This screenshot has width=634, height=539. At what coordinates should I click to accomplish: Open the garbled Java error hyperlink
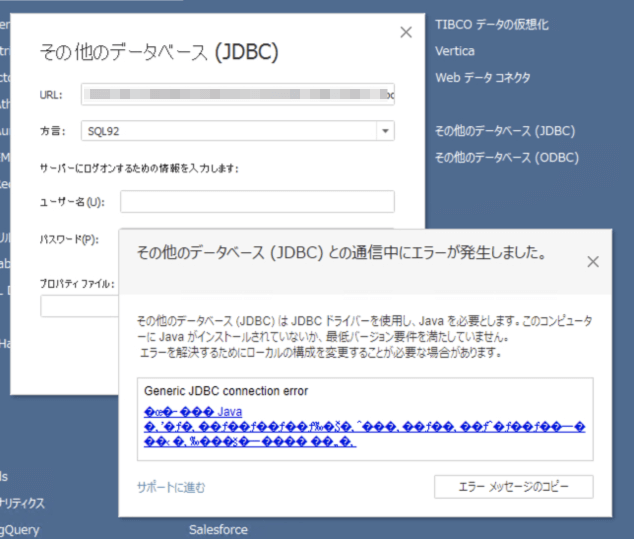pyautogui.click(x=364, y=427)
